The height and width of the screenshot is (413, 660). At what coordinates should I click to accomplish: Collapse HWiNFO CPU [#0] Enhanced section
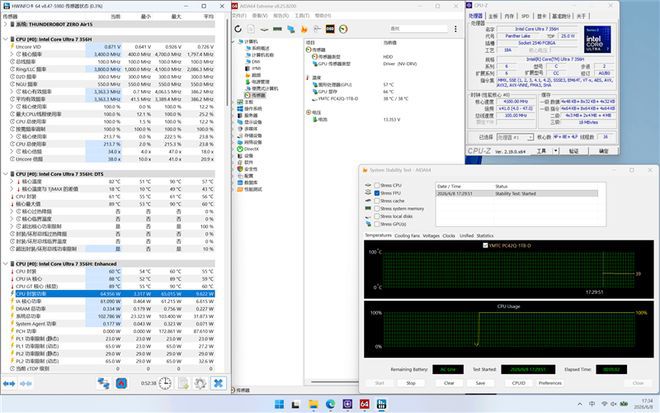(x=5, y=264)
